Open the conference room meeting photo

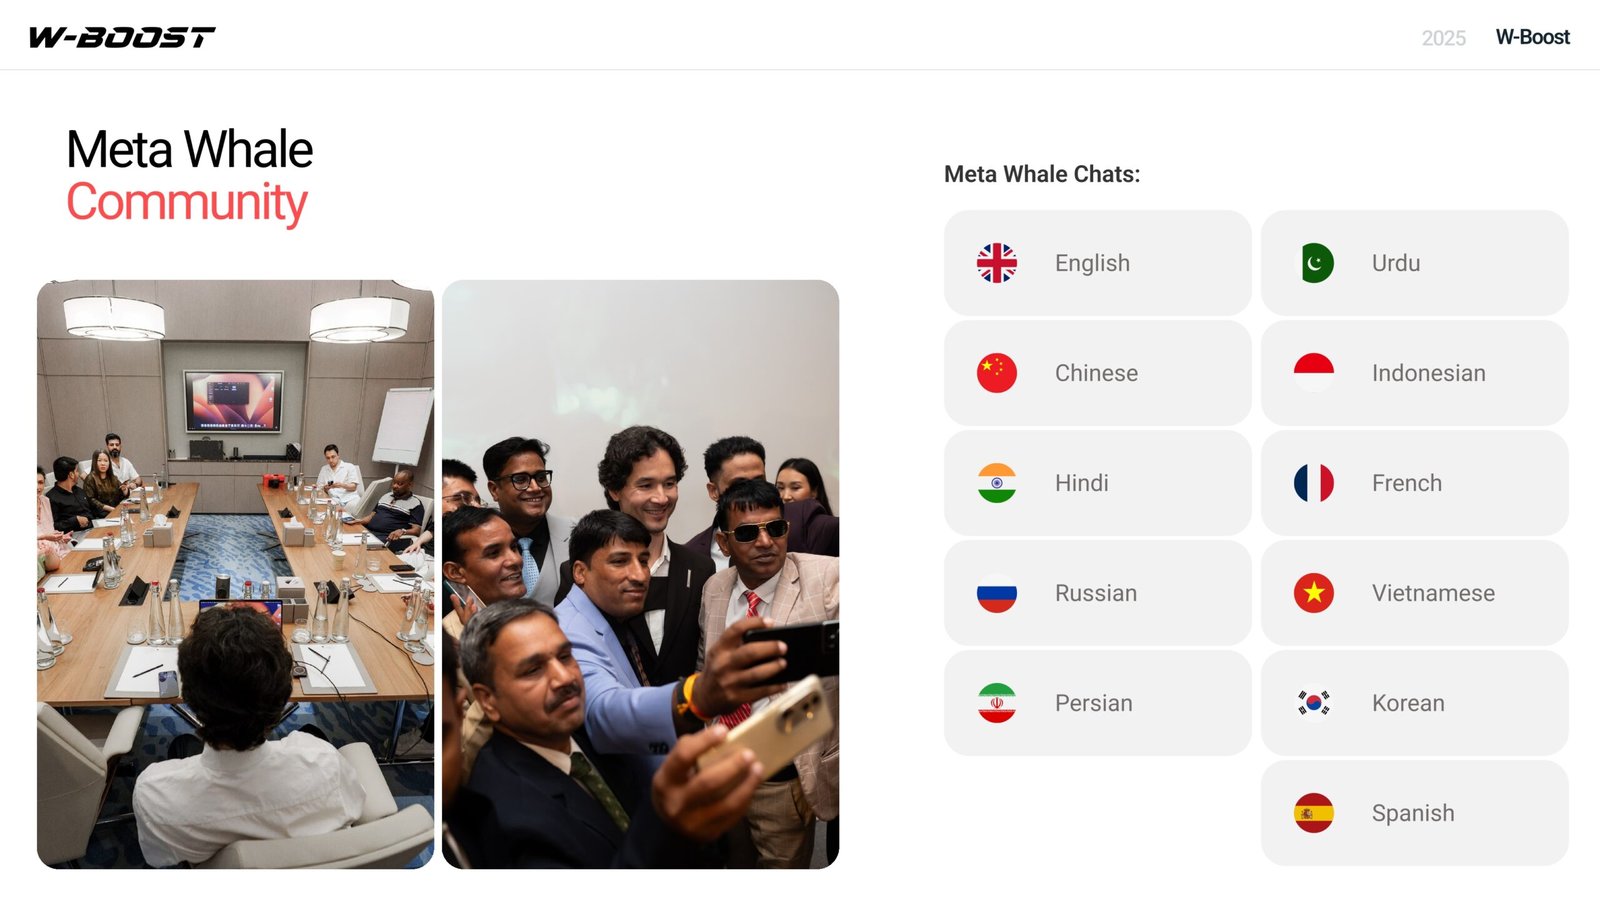(235, 574)
